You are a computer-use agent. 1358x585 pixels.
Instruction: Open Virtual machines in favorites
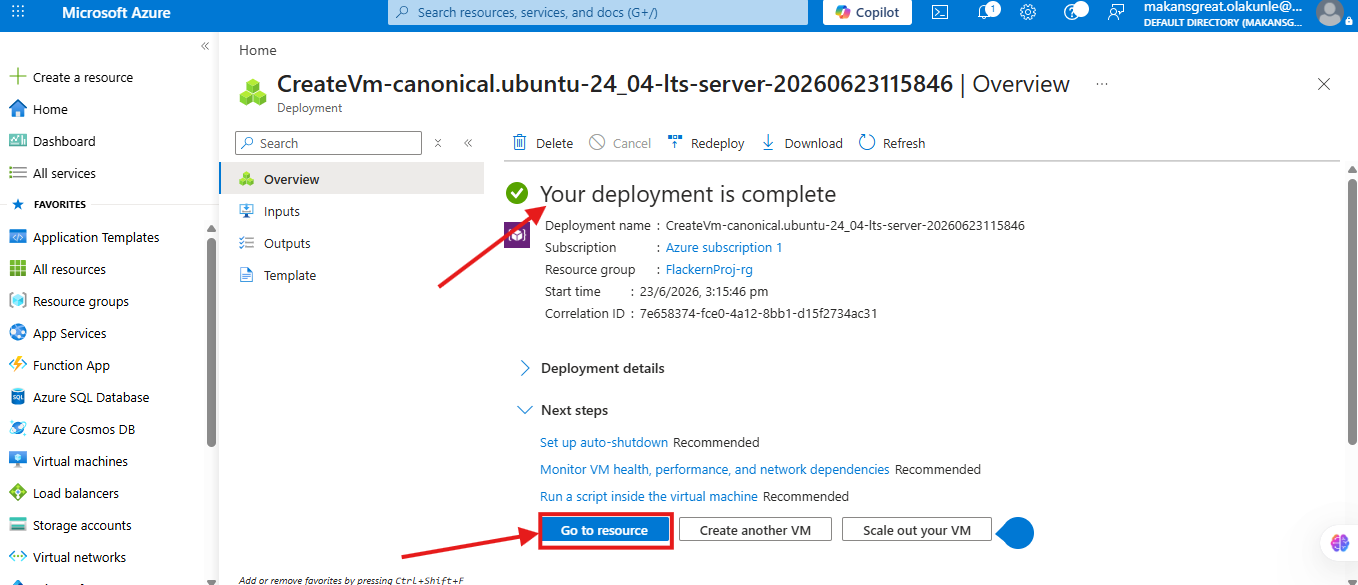pos(80,461)
